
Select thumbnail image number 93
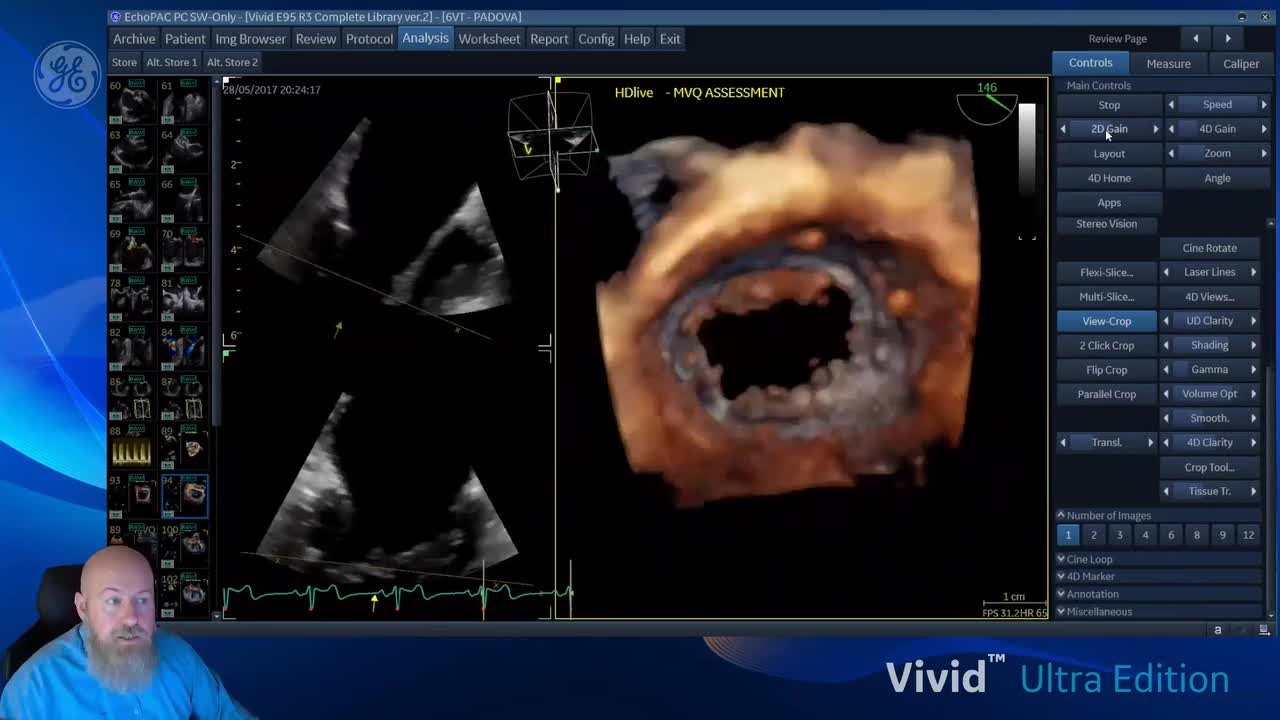[132, 496]
